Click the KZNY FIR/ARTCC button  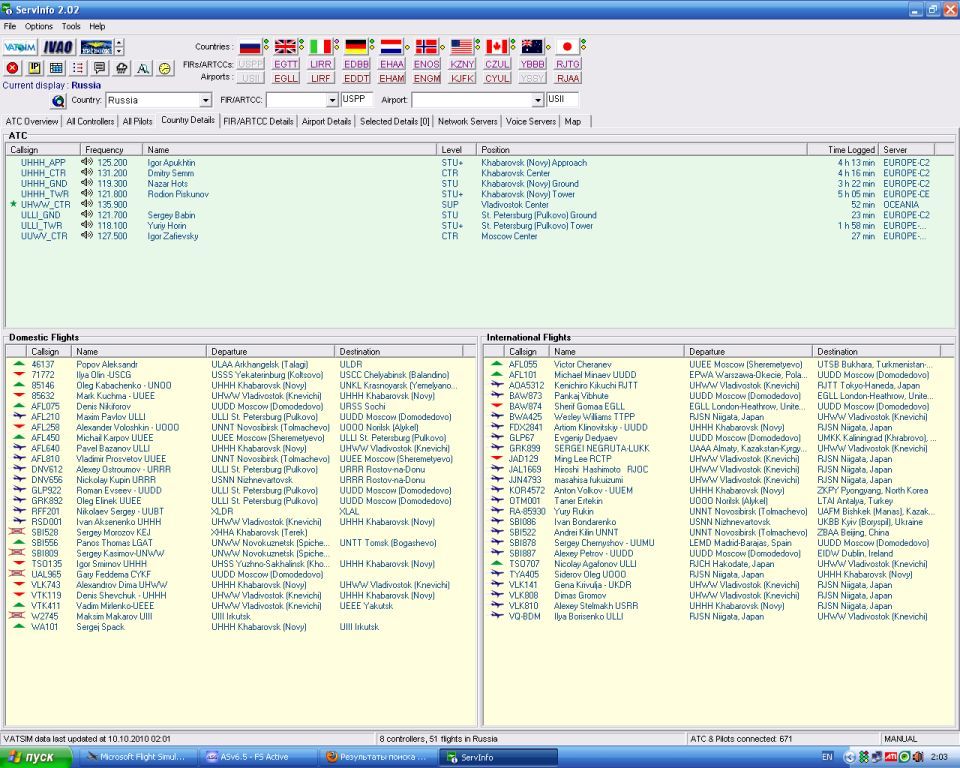(x=462, y=64)
